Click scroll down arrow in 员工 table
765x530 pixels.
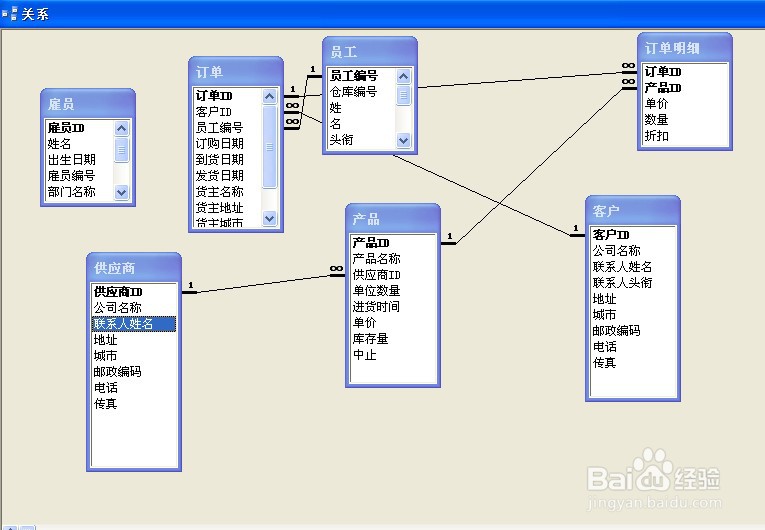403,141
